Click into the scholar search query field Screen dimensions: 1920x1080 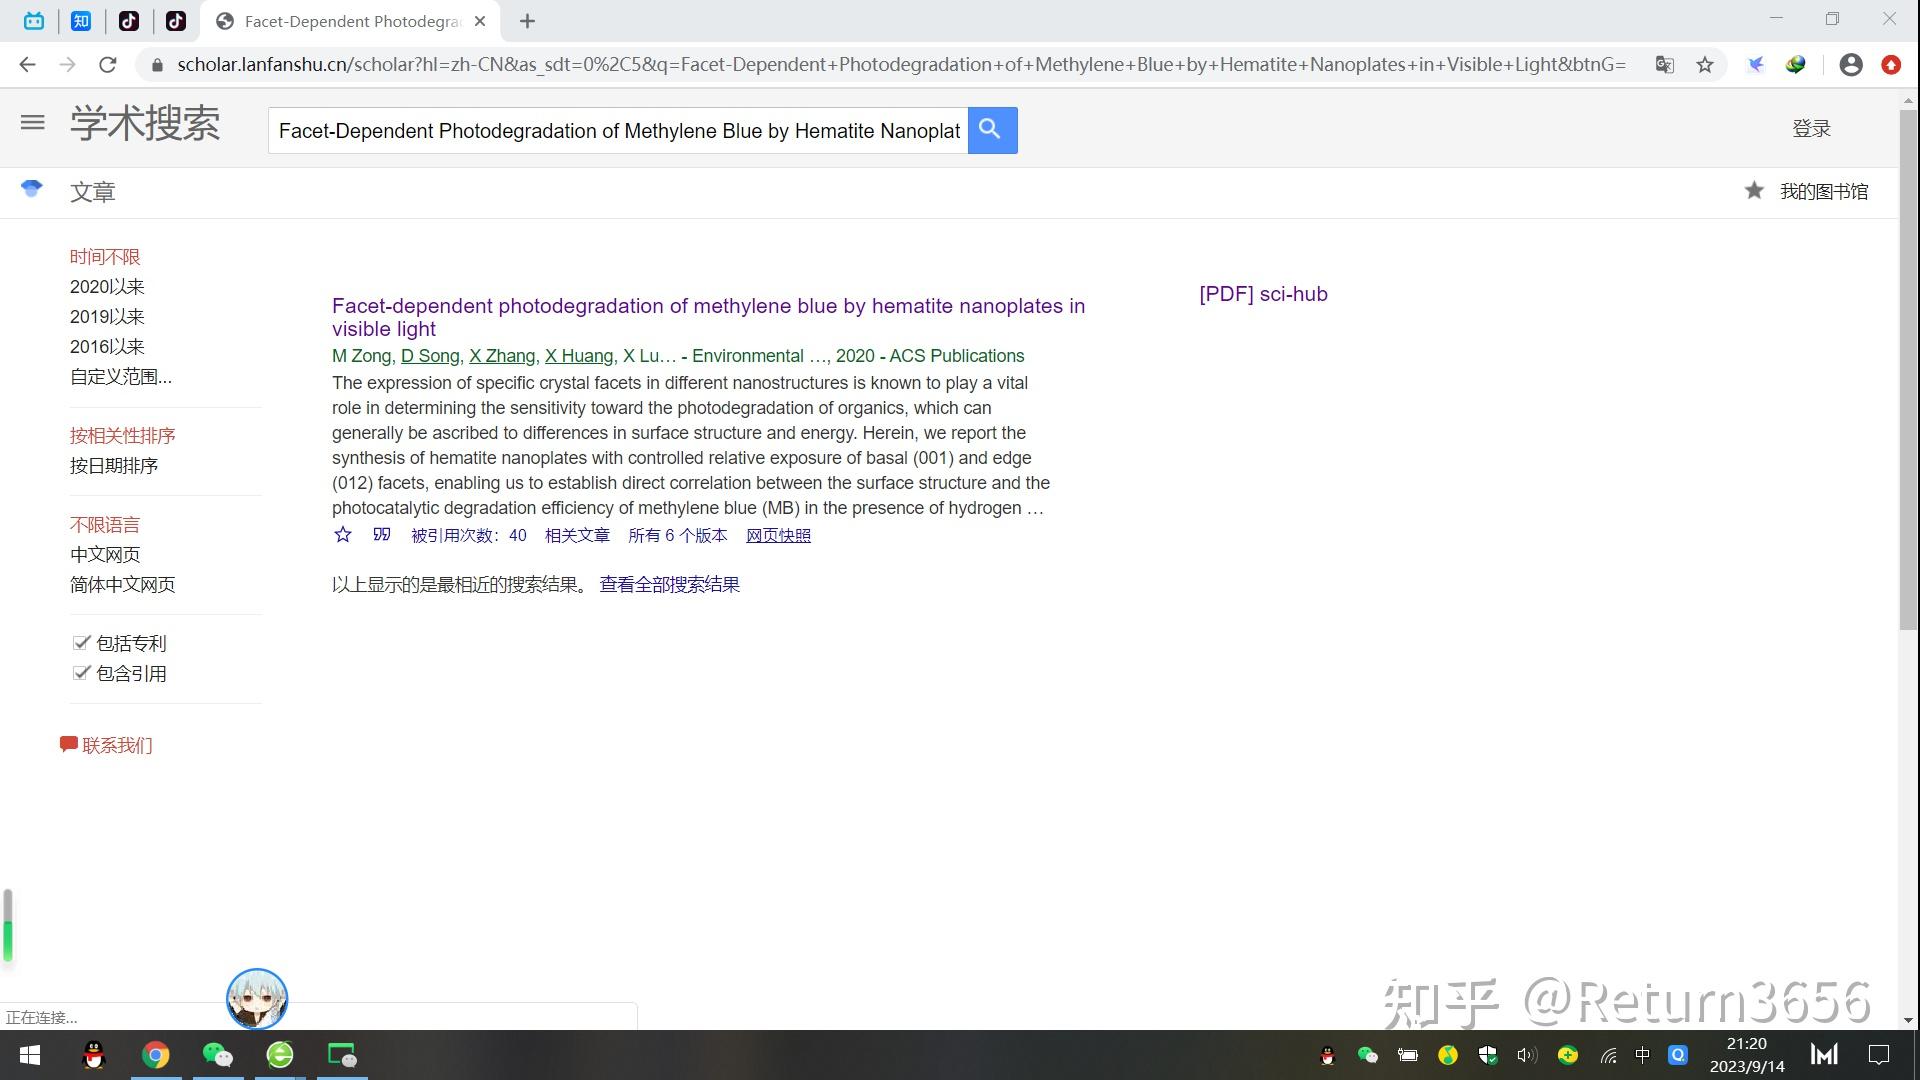coord(618,131)
